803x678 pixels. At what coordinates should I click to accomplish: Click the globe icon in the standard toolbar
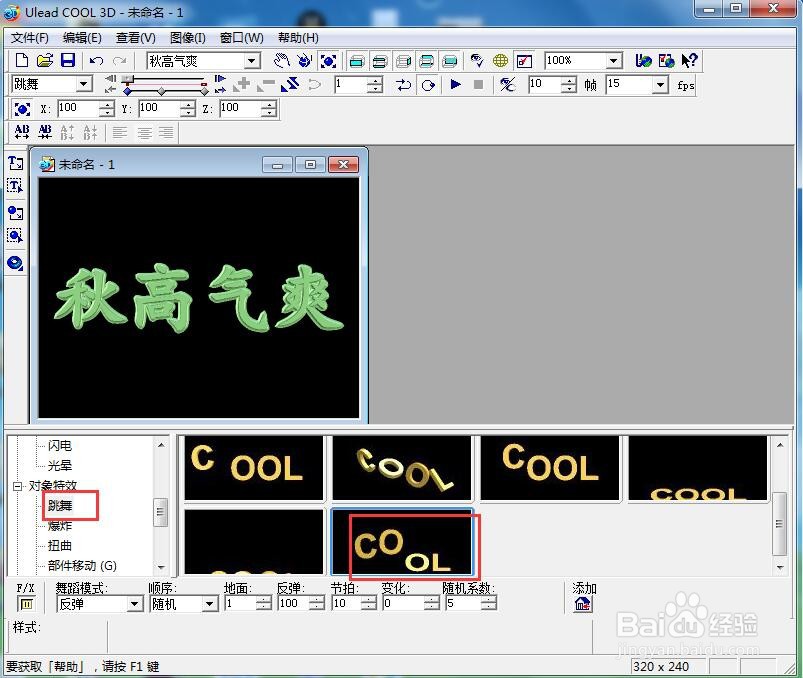click(500, 61)
